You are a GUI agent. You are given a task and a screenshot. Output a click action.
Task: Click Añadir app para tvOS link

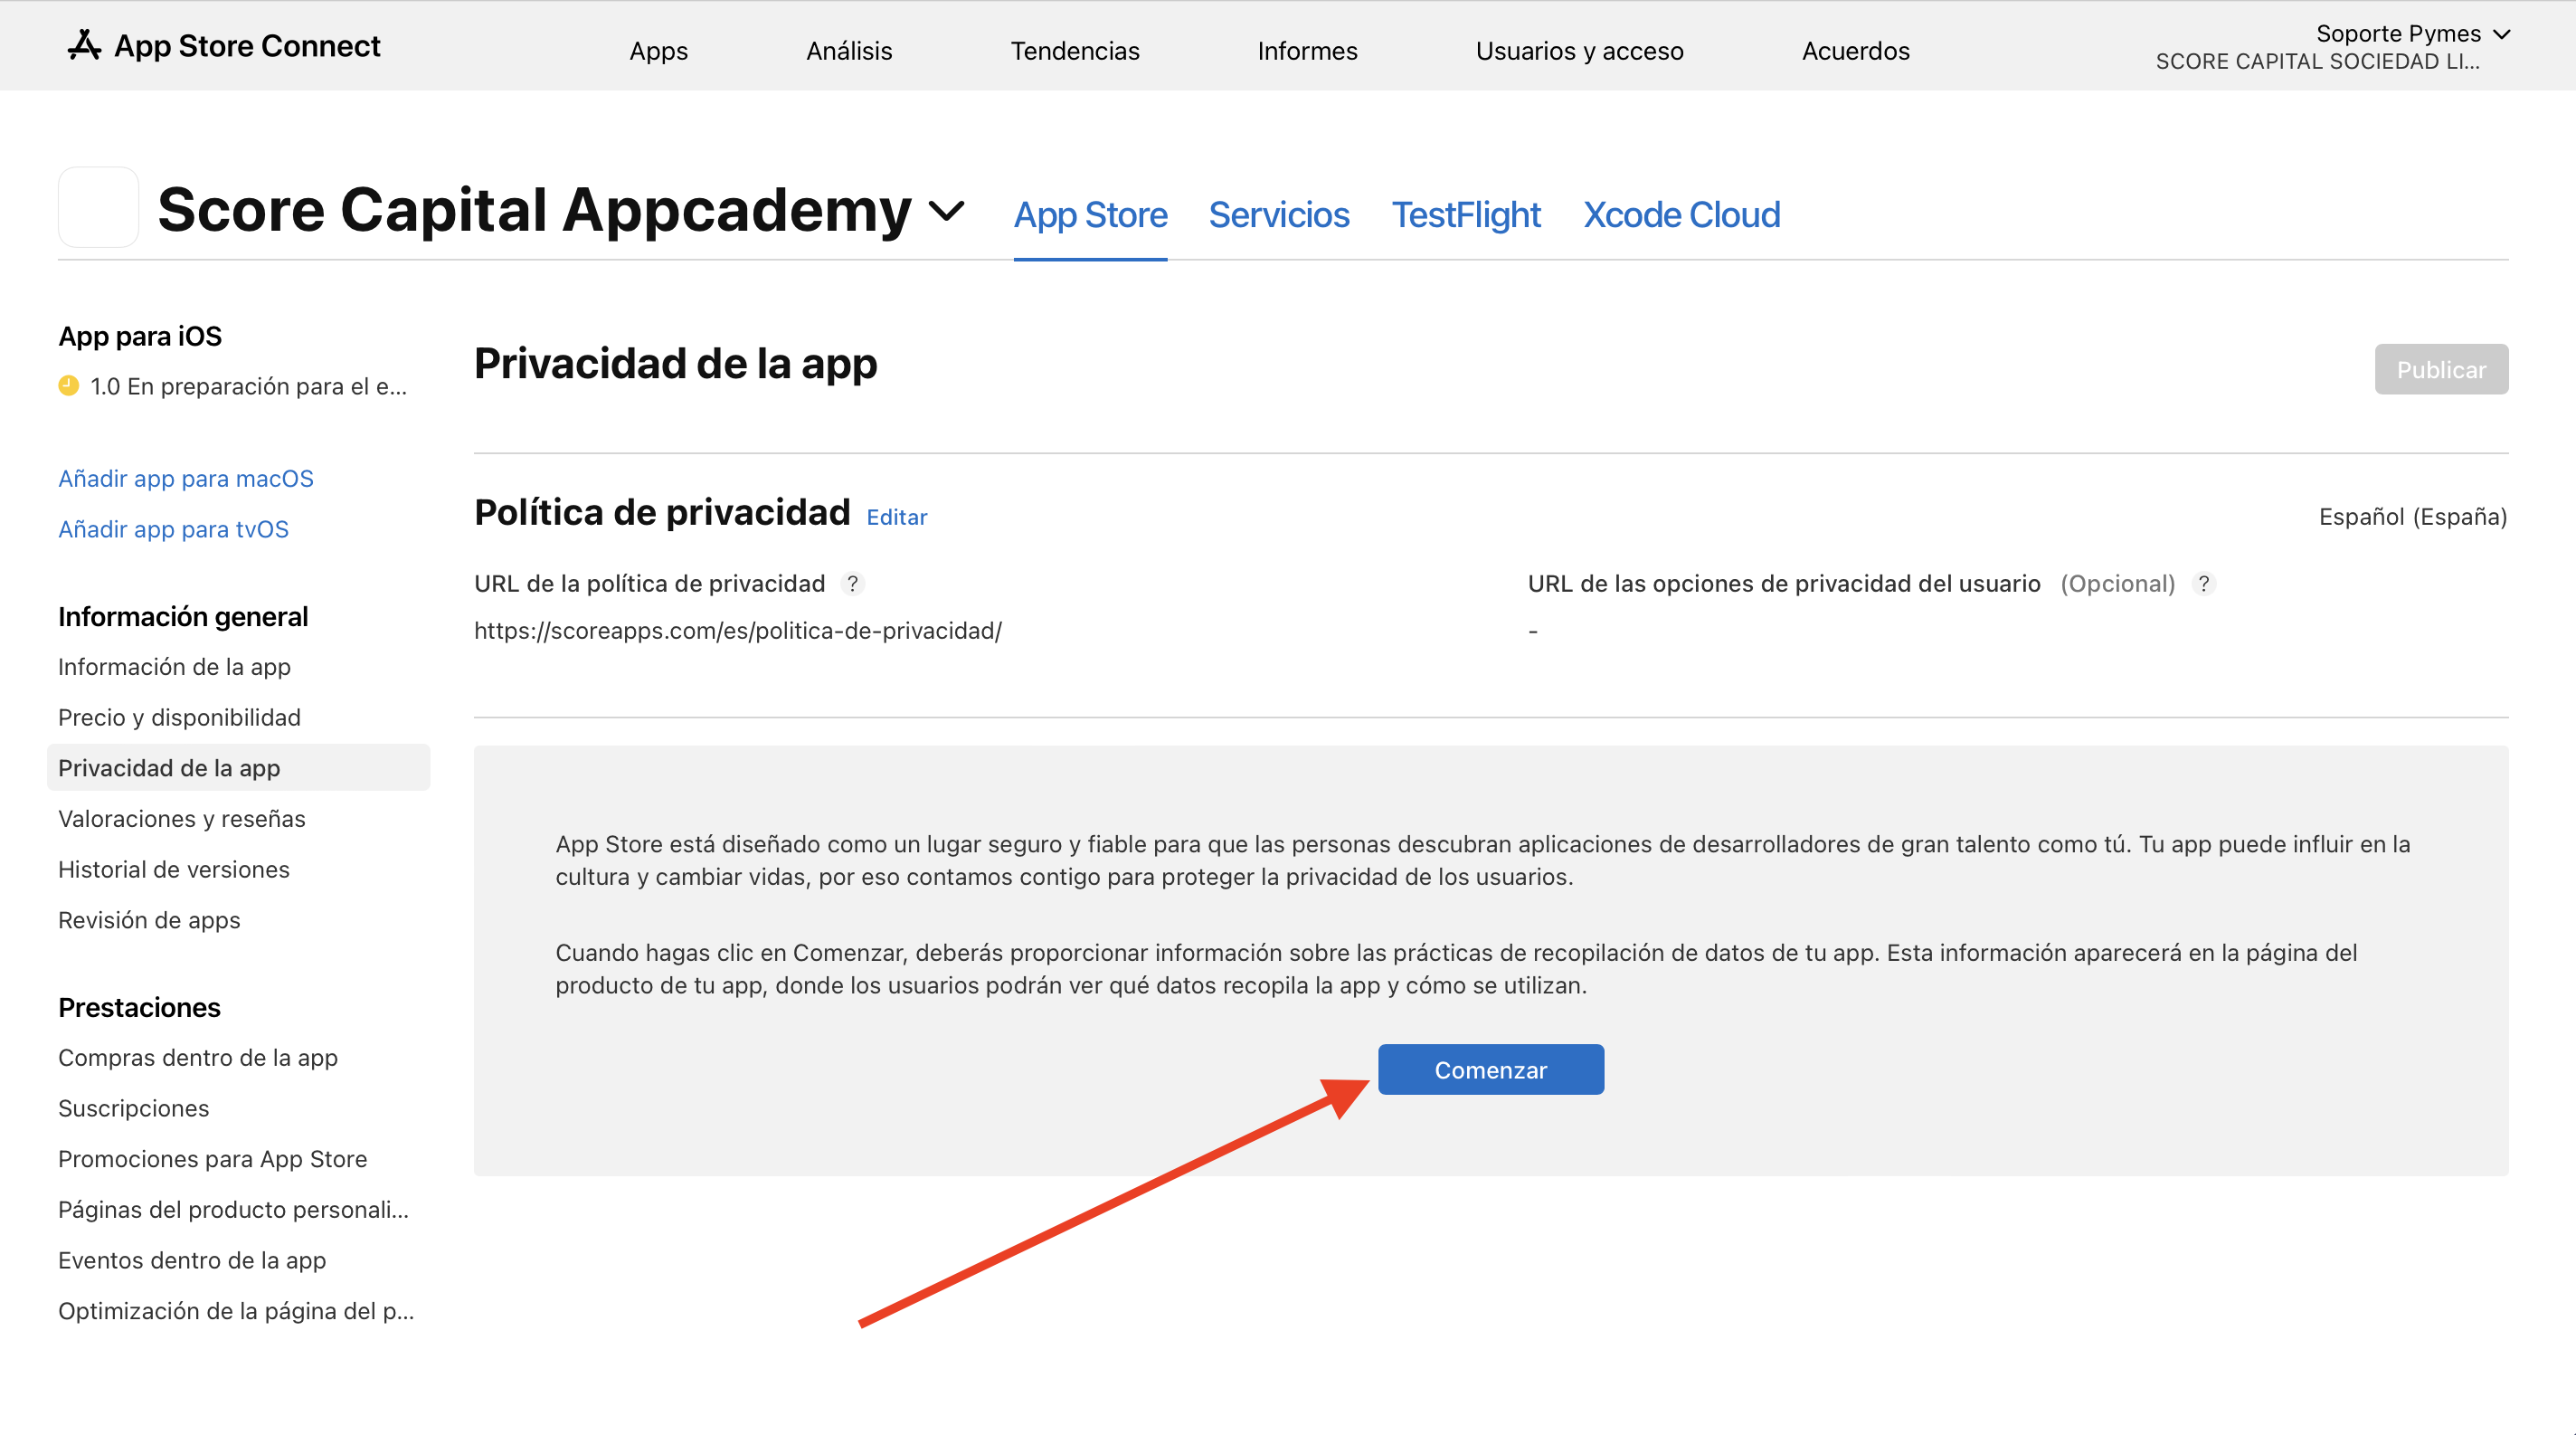click(x=173, y=529)
